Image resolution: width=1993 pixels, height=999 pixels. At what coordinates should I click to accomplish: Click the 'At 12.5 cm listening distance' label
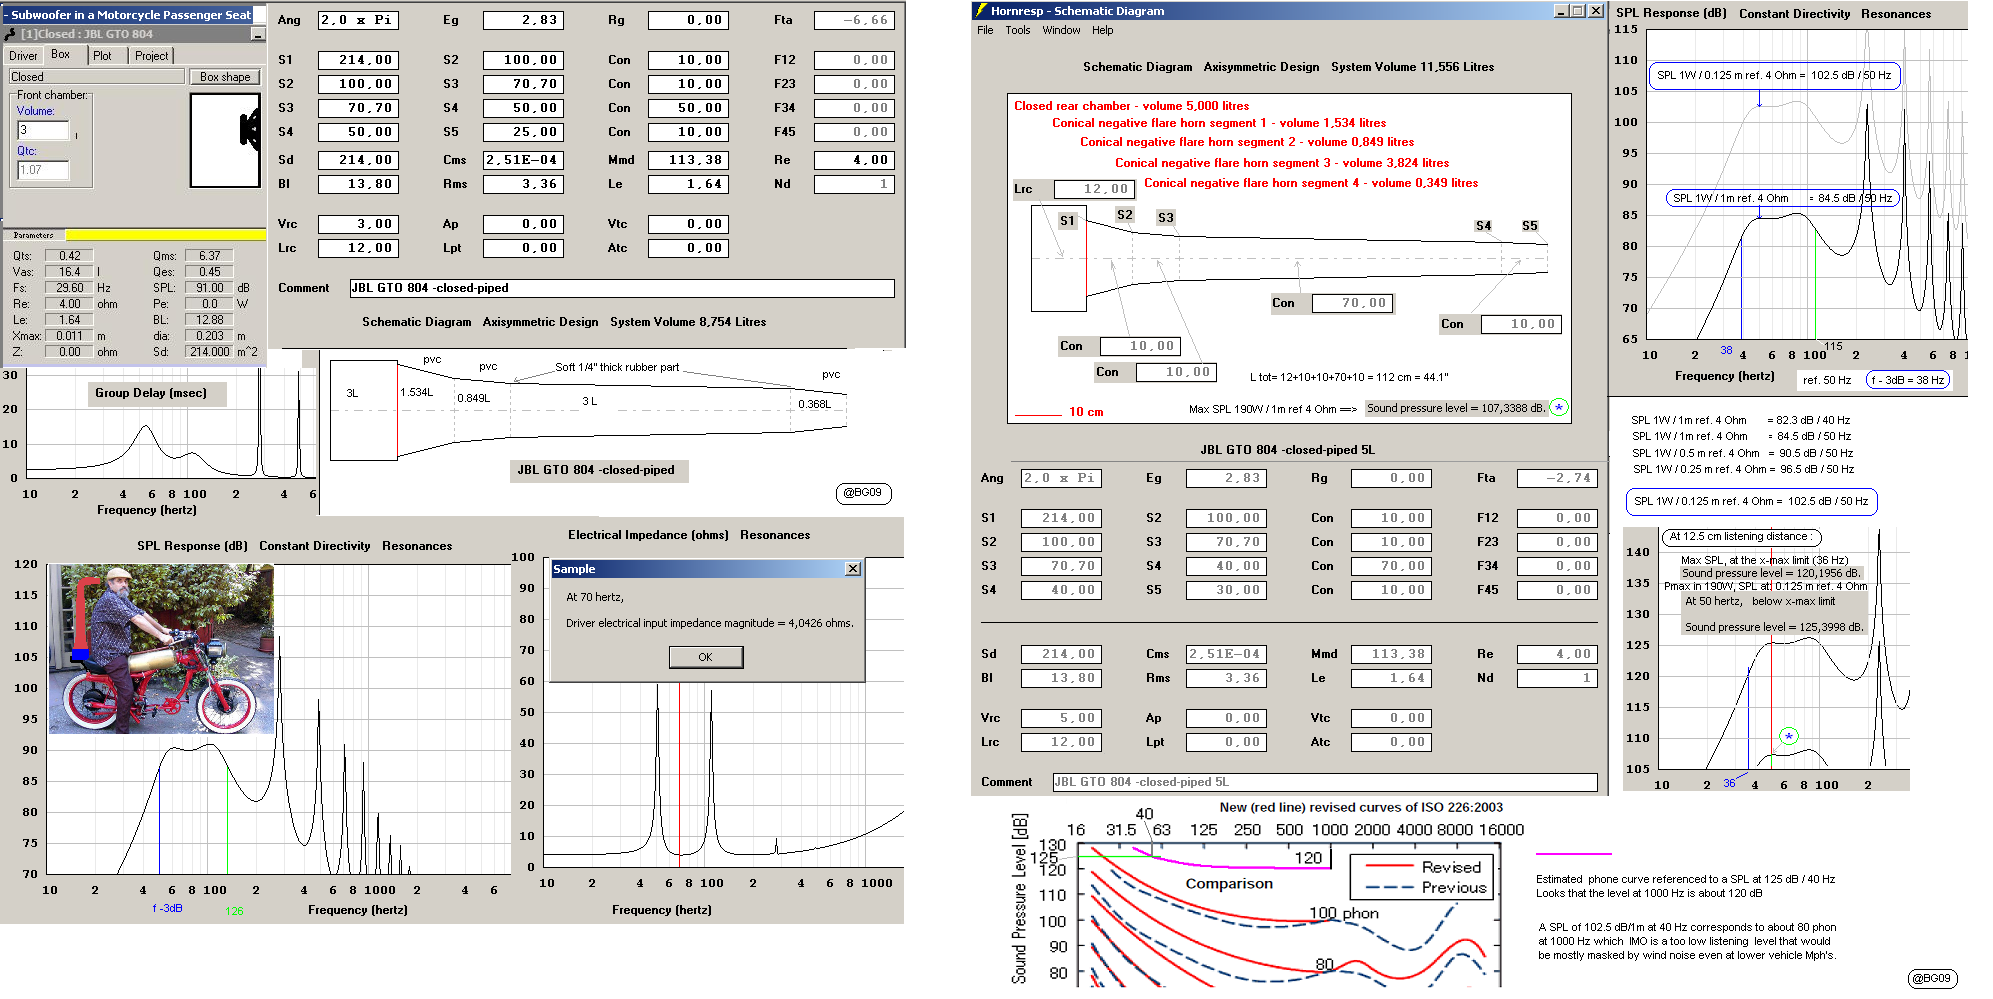click(1739, 536)
